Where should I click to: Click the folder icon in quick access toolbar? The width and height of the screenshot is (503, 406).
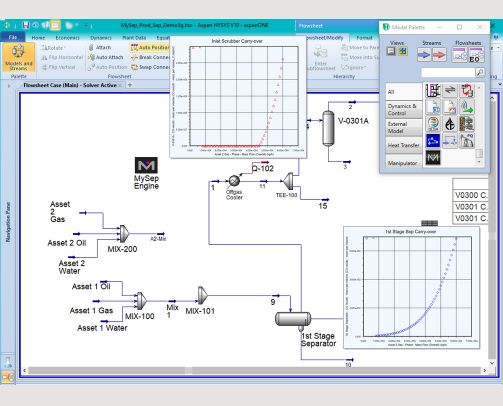[69, 25]
